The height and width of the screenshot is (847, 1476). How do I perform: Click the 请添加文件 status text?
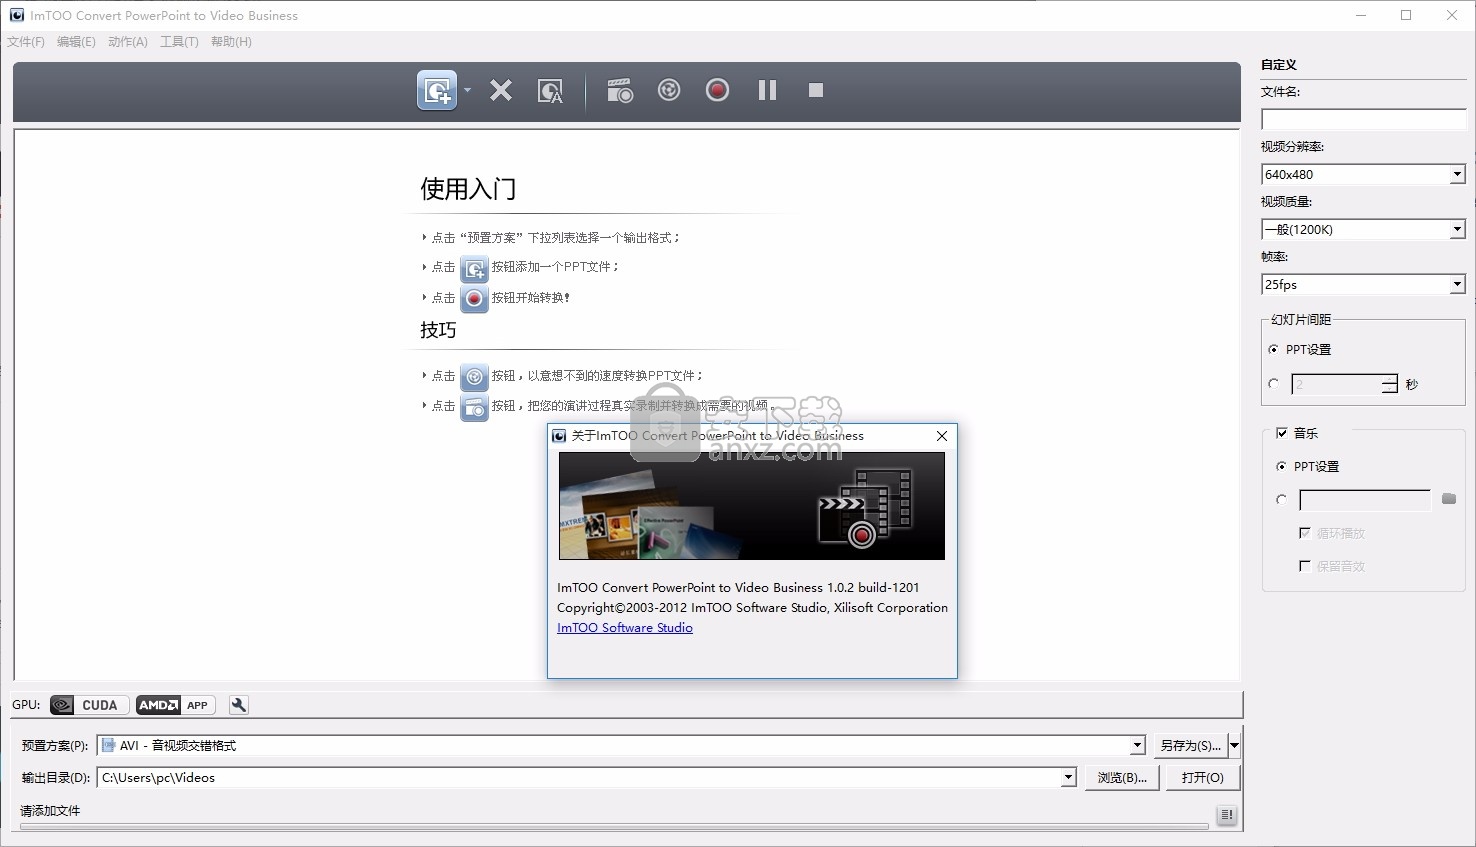[50, 811]
